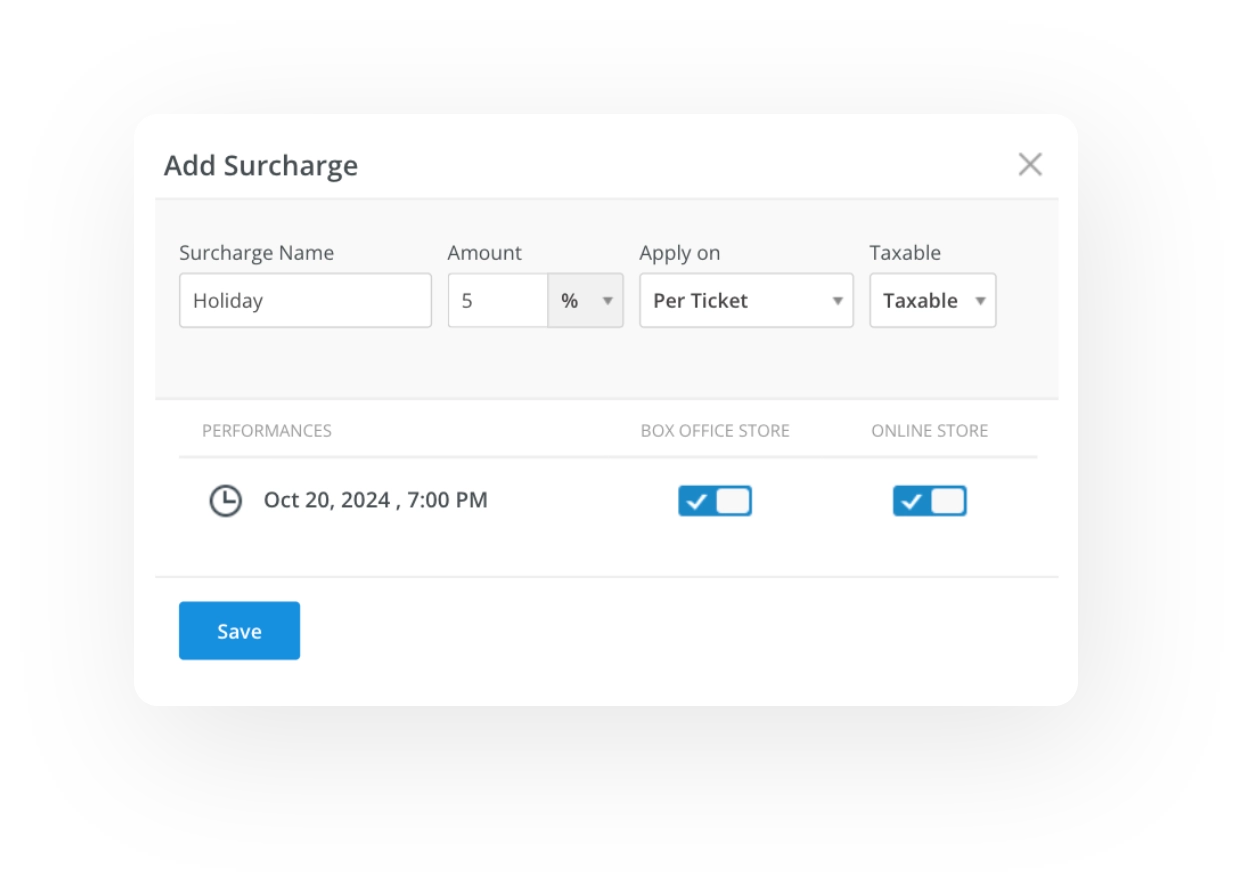Turn off the Online Store toggle
The height and width of the screenshot is (892, 1244).
coord(929,501)
